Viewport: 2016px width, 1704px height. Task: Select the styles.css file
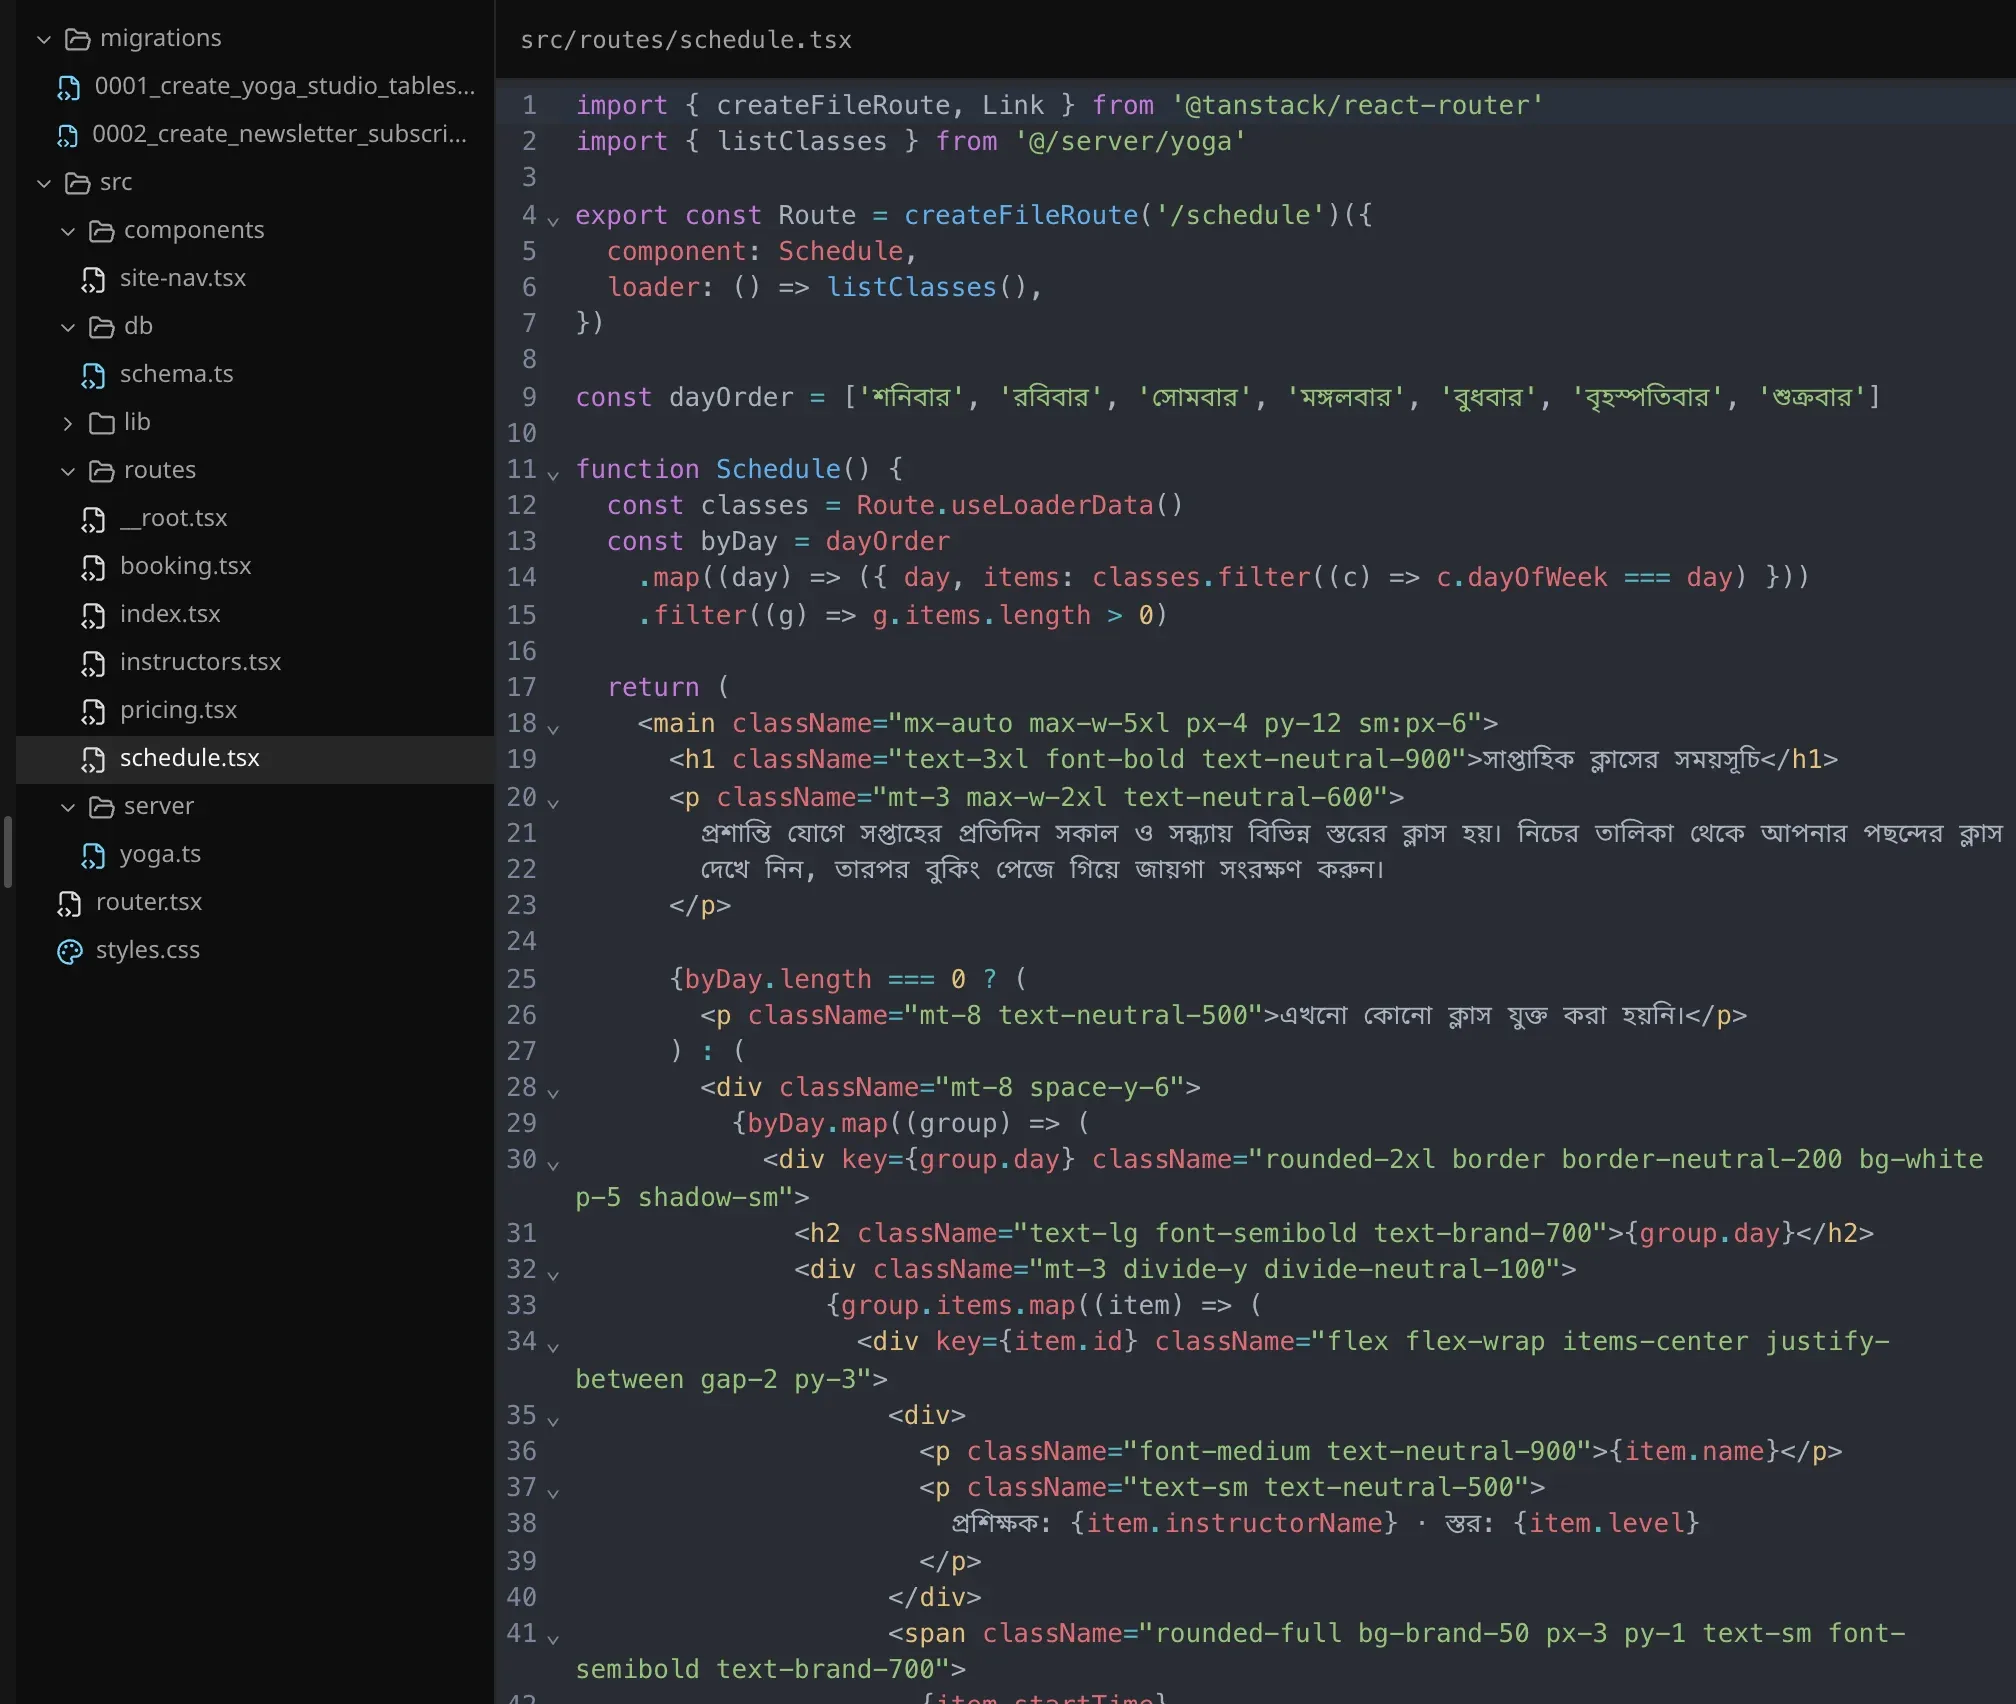point(255,950)
